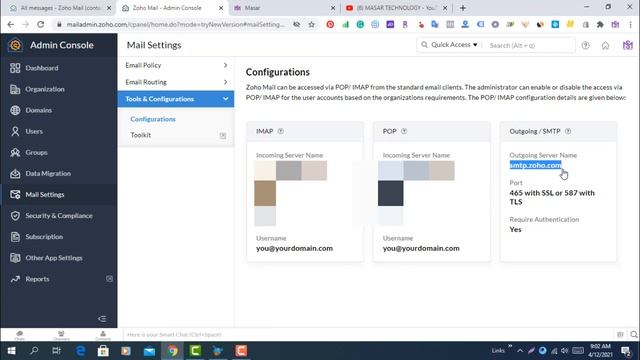640x360 pixels.
Task: Click the POP help icon
Action: coord(404,131)
